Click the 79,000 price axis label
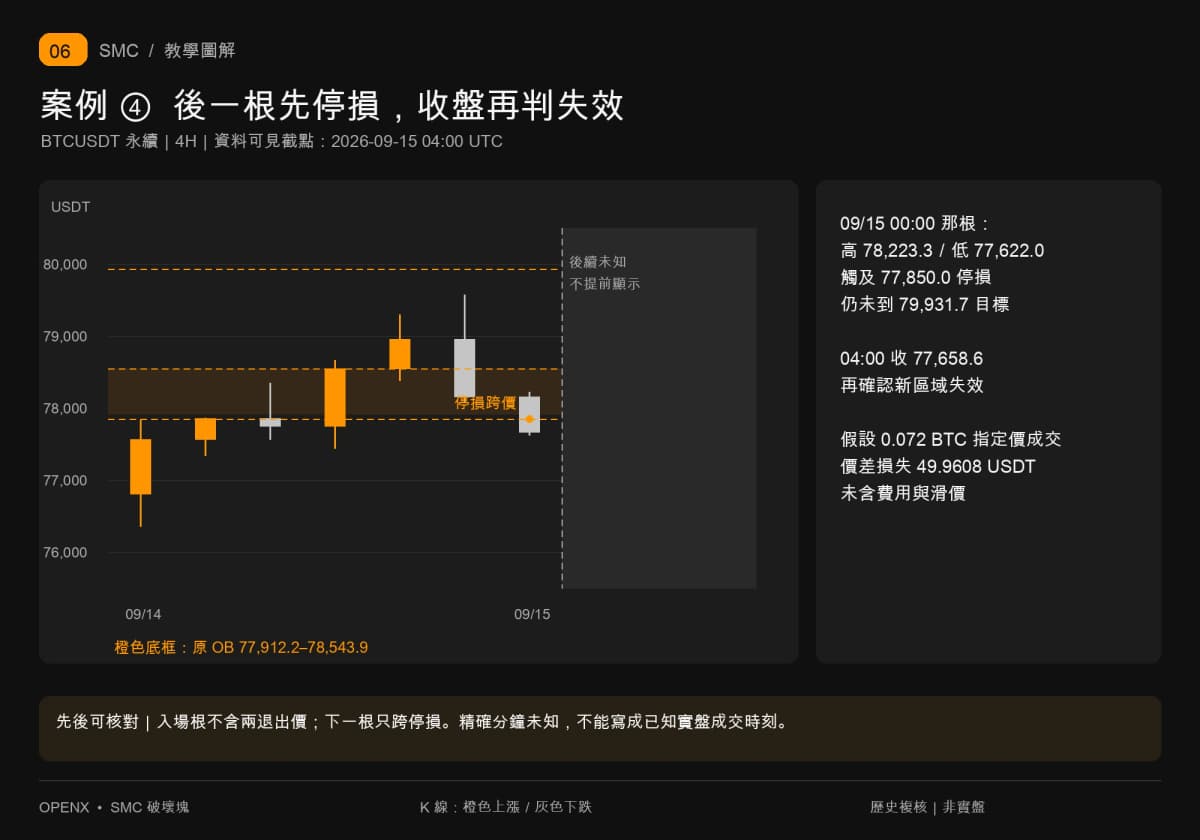 pyautogui.click(x=65, y=337)
